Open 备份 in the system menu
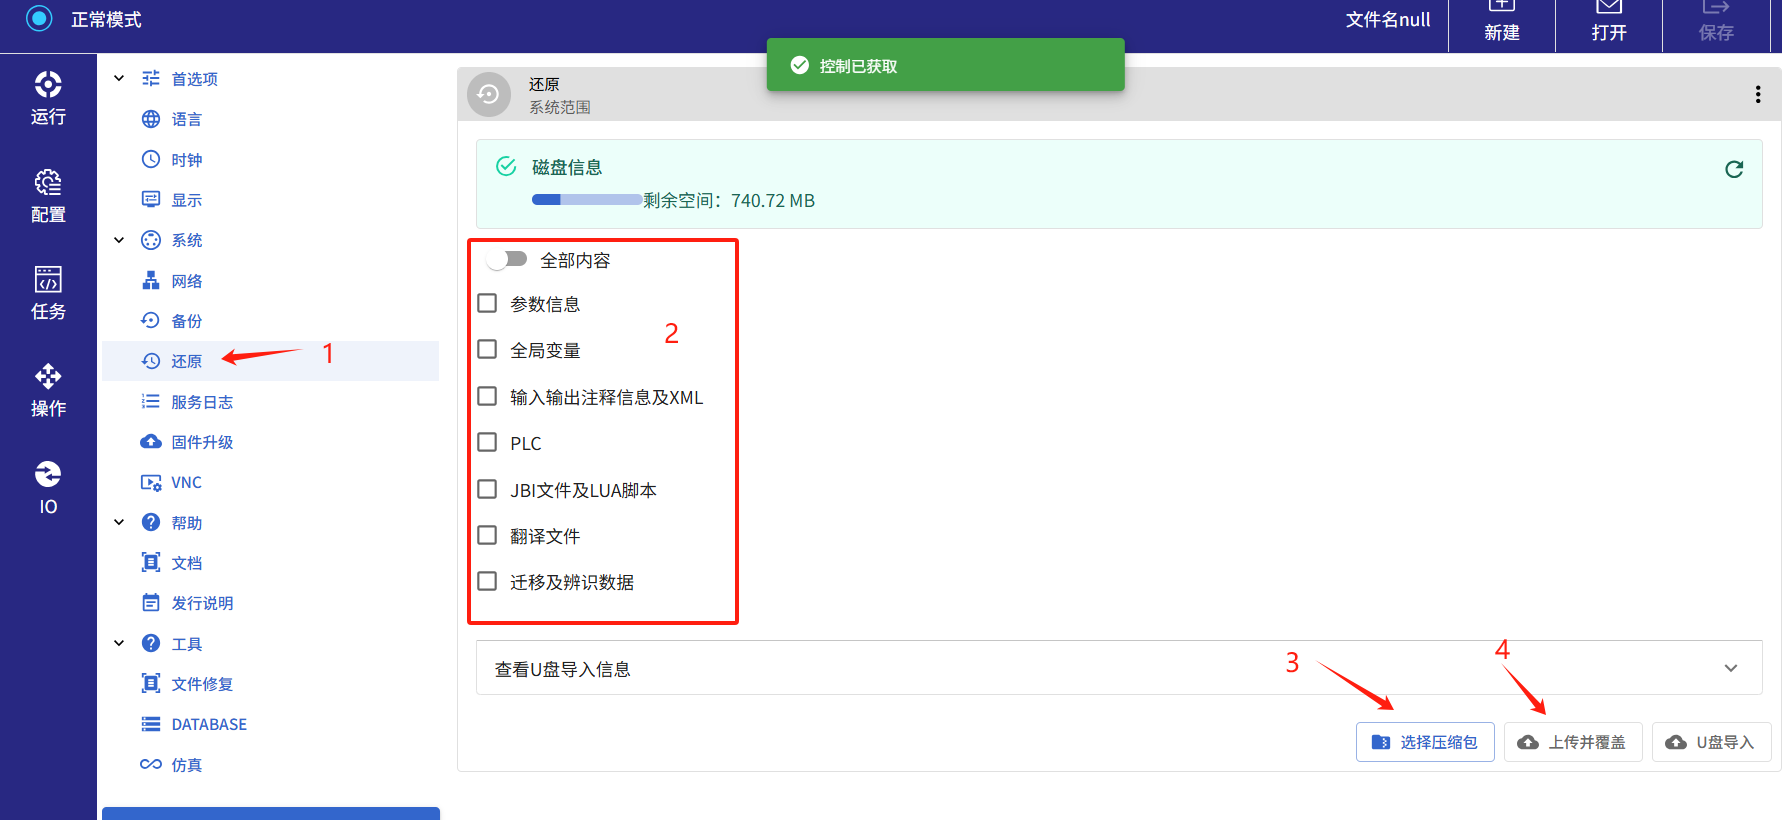 click(x=186, y=321)
